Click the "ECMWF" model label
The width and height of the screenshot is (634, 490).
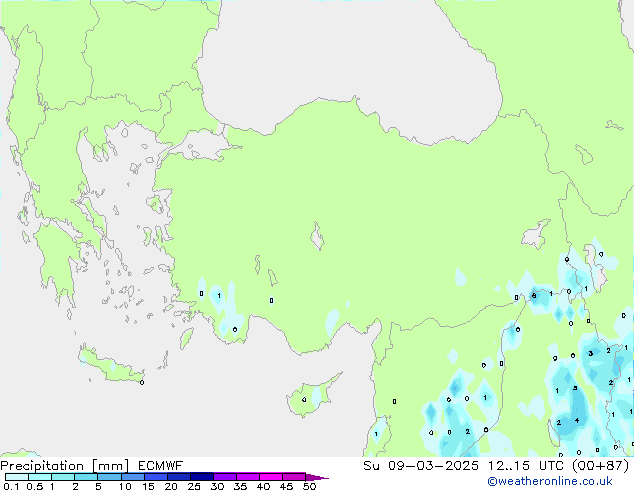click(161, 466)
